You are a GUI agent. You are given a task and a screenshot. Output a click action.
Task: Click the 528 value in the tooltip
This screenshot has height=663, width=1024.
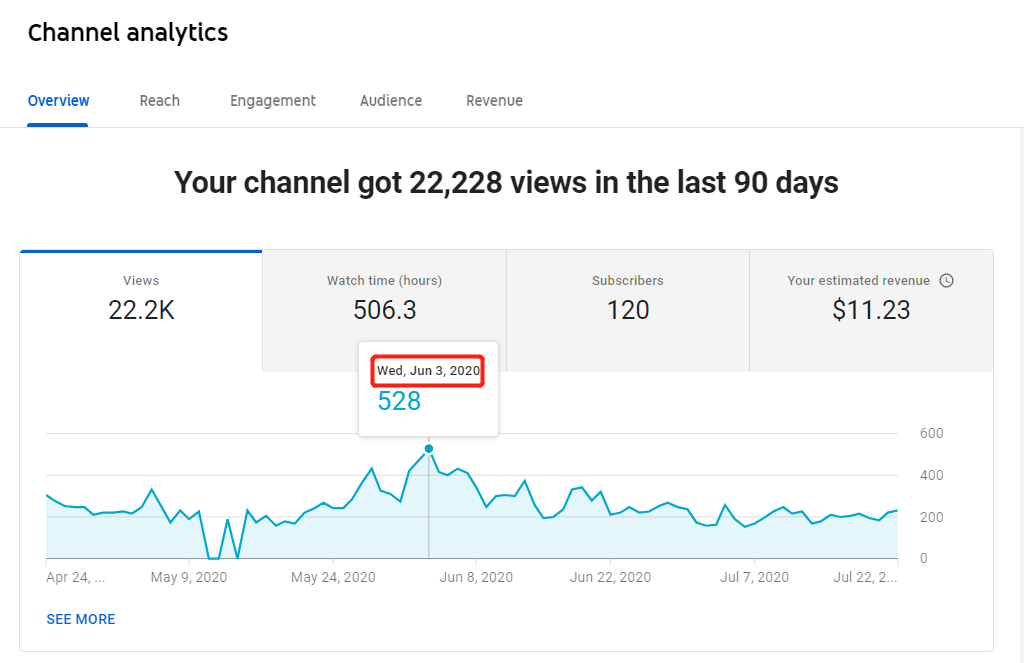(399, 401)
